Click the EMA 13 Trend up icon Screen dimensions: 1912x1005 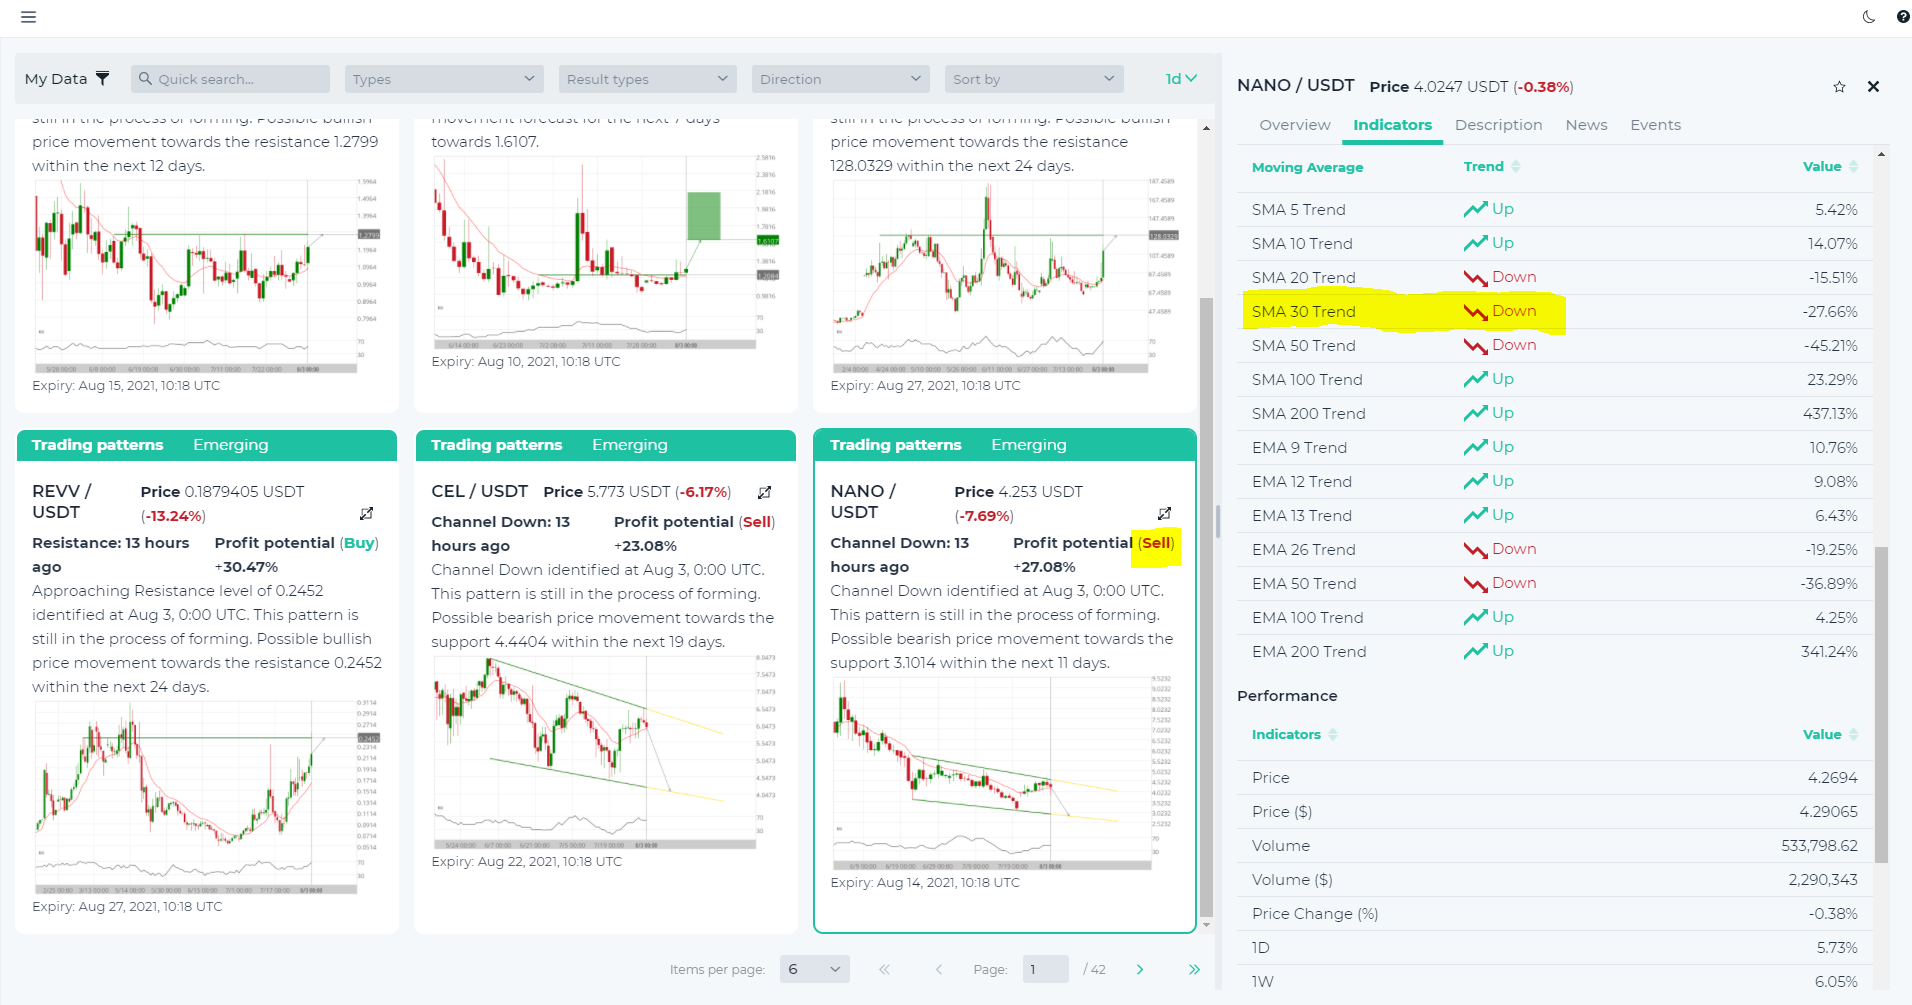point(1475,515)
